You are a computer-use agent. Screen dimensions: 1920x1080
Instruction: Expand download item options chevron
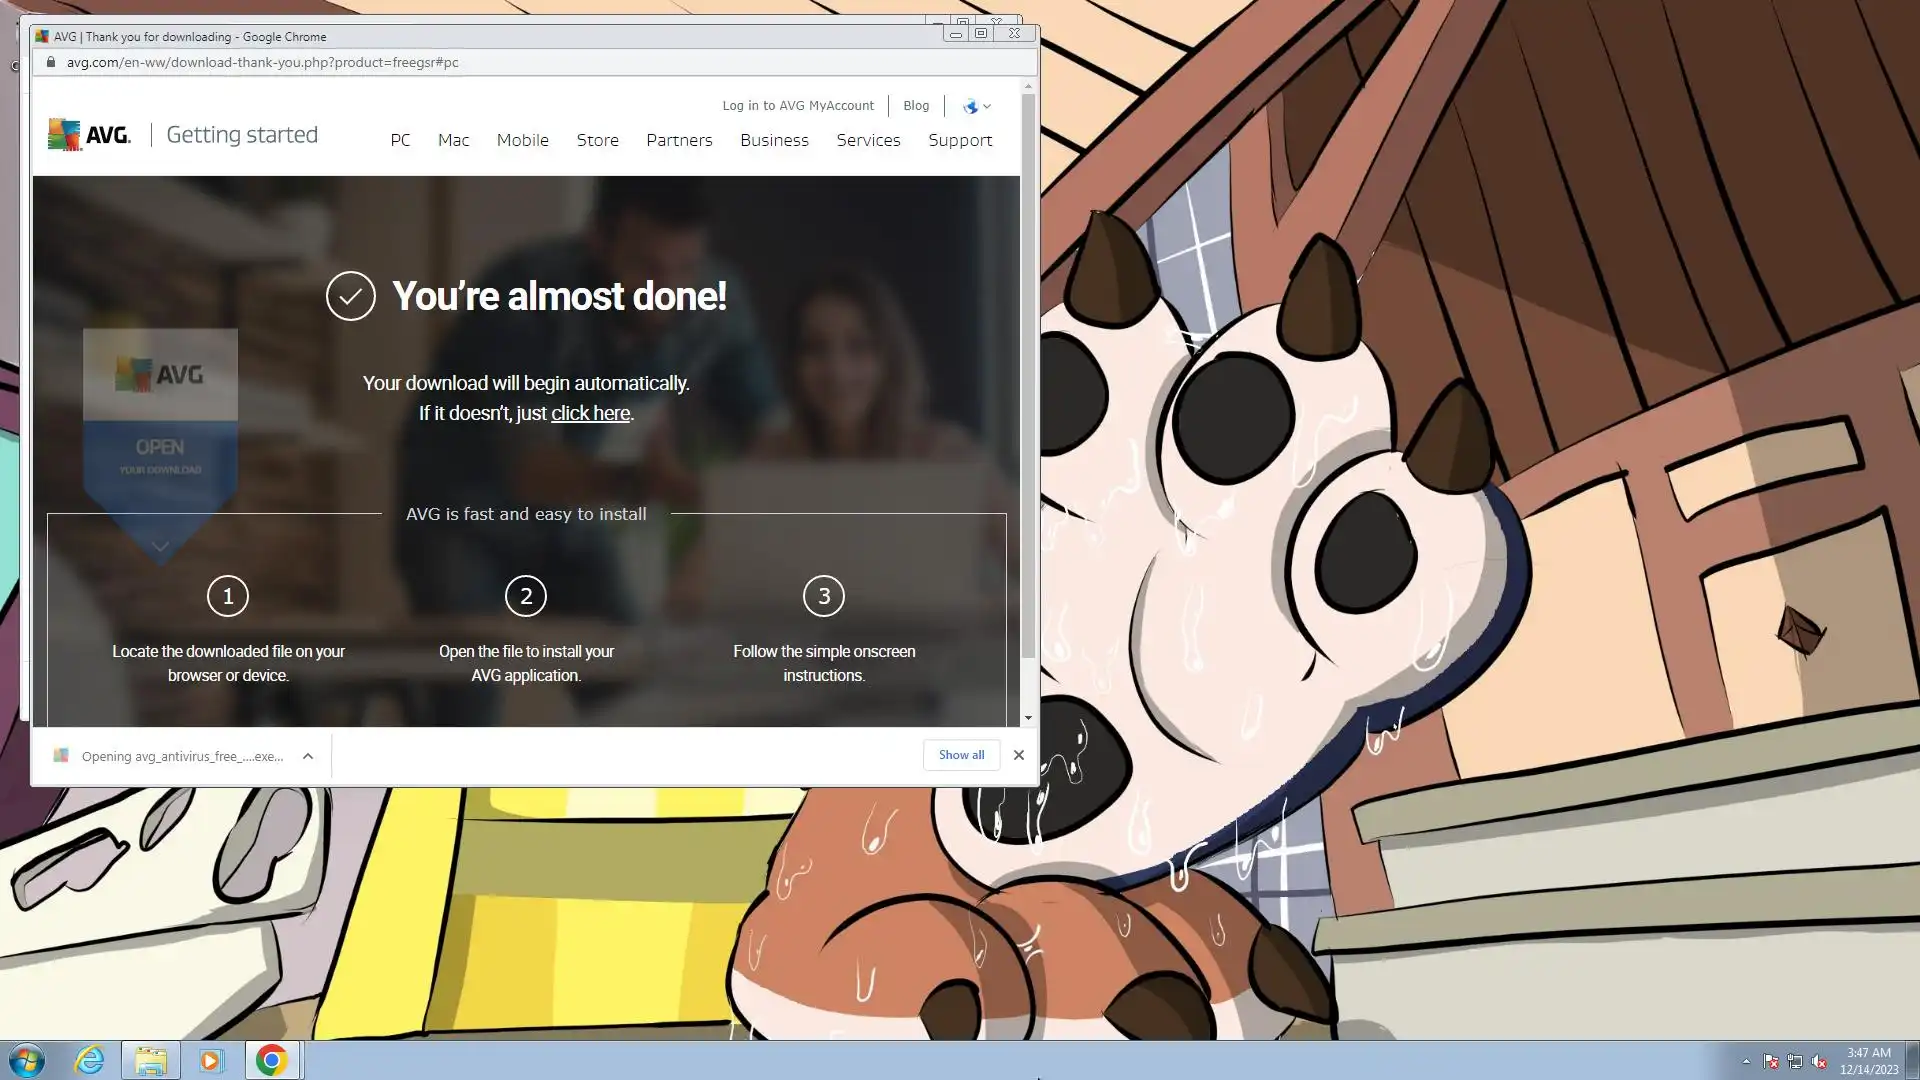point(308,756)
